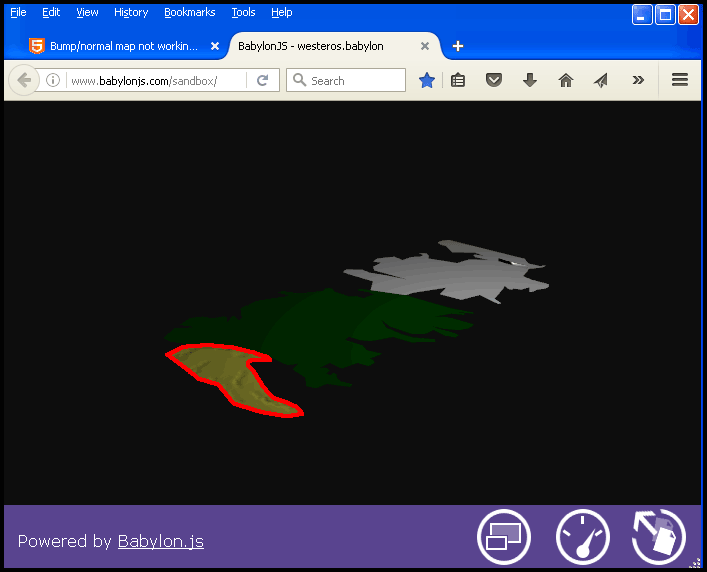Open the History menu

[131, 12]
